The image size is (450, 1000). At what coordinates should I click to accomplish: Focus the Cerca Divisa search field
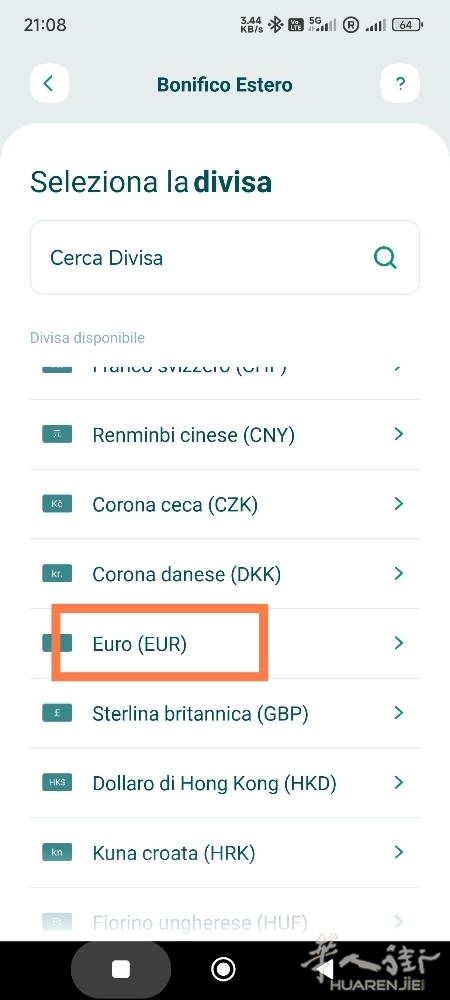pyautogui.click(x=225, y=258)
